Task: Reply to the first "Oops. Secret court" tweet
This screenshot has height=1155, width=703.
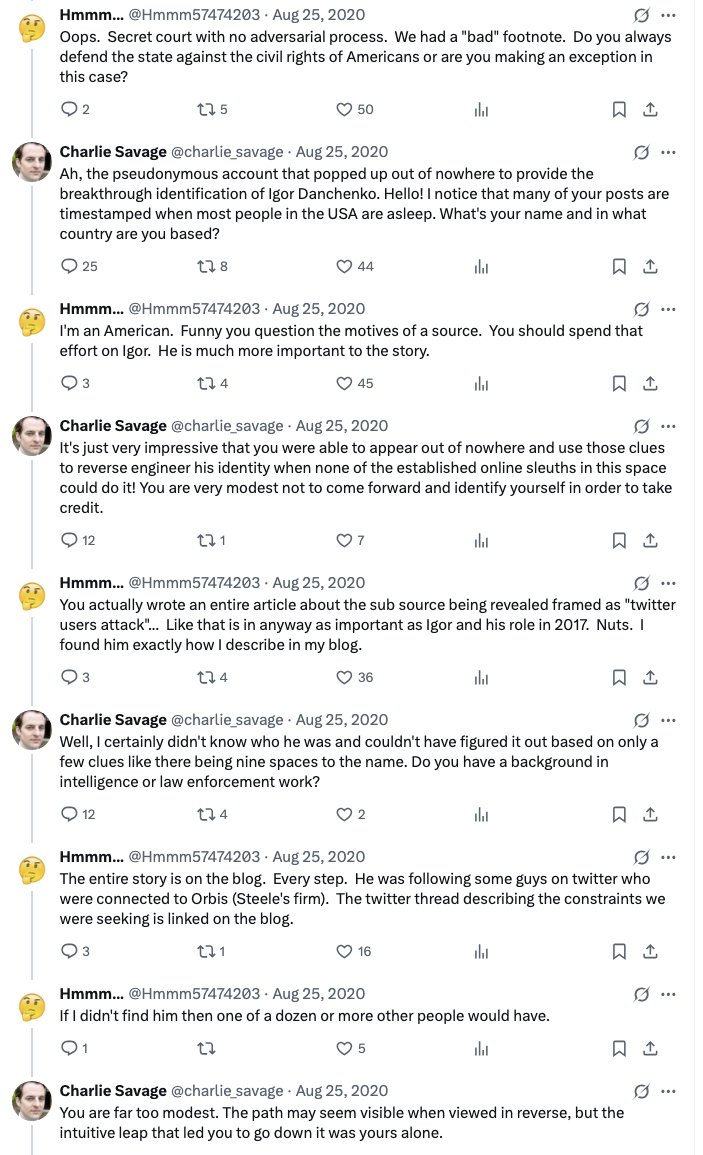Action: pos(69,110)
